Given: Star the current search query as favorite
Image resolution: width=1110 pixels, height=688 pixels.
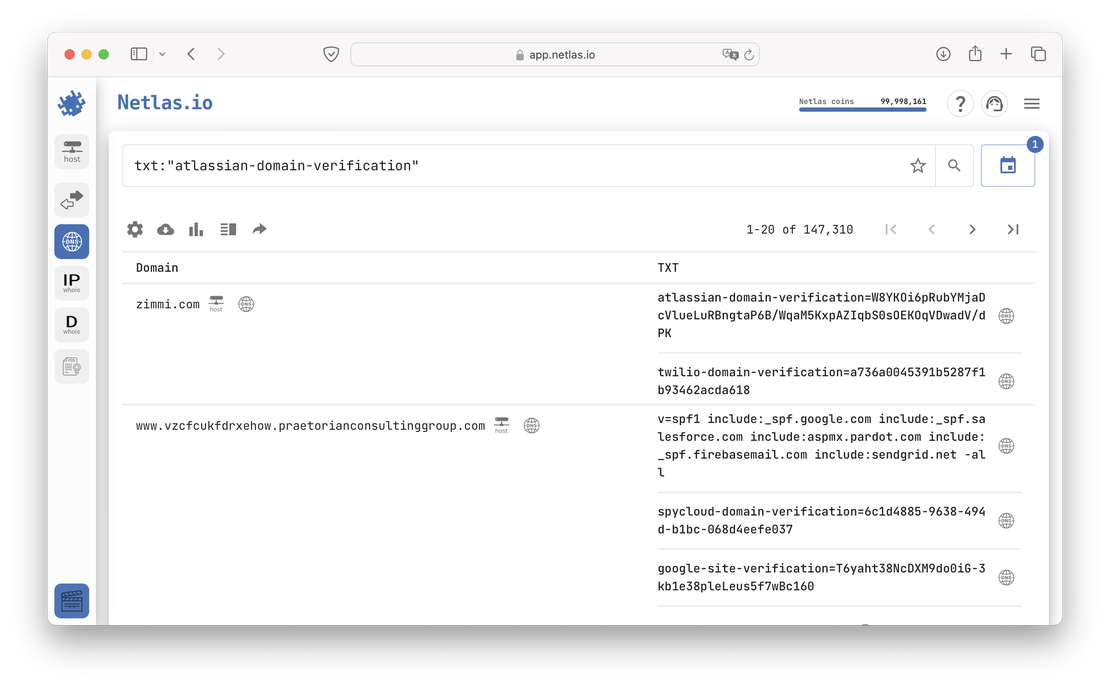Looking at the screenshot, I should click(917, 166).
